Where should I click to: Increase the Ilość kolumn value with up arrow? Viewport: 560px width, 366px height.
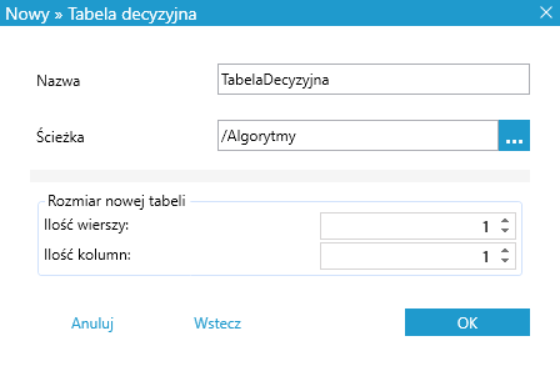tap(505, 251)
